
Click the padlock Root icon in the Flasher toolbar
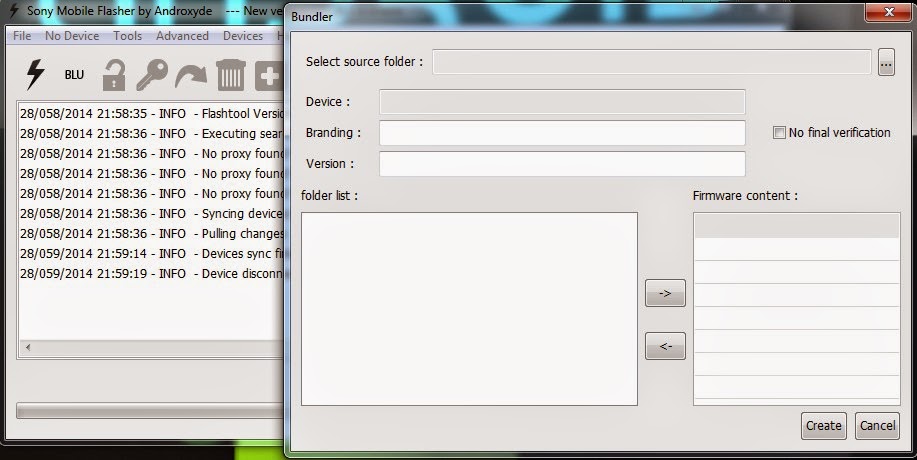(x=113, y=75)
